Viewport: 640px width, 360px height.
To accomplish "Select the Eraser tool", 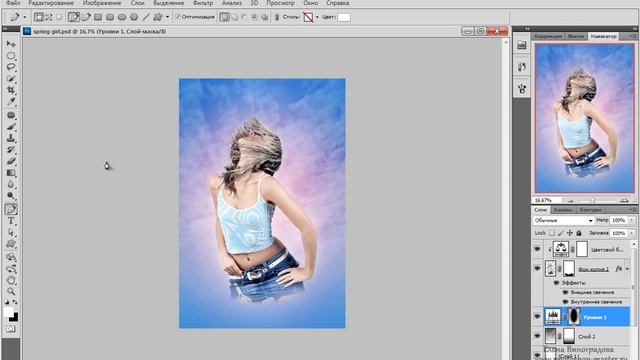I will 11,161.
